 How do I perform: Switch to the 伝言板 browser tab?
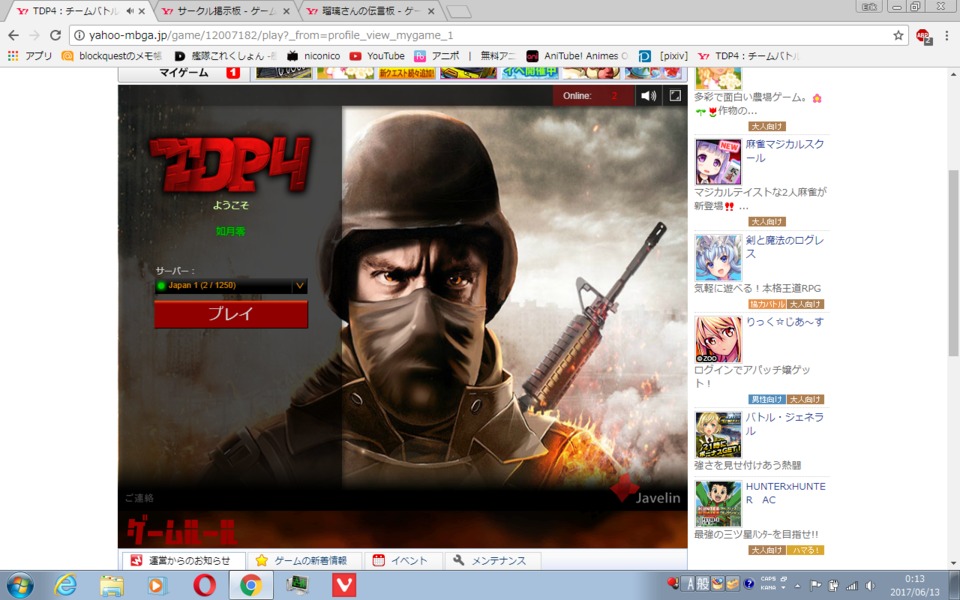[x=368, y=11]
